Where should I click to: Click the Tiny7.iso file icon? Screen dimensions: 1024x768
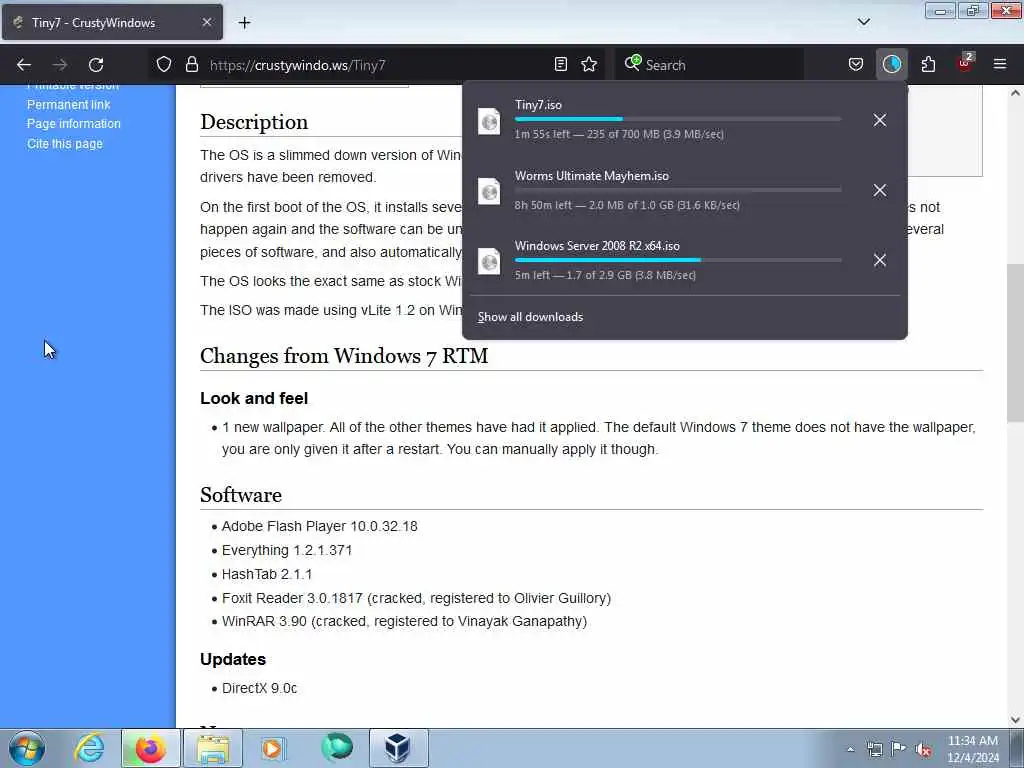coord(489,121)
